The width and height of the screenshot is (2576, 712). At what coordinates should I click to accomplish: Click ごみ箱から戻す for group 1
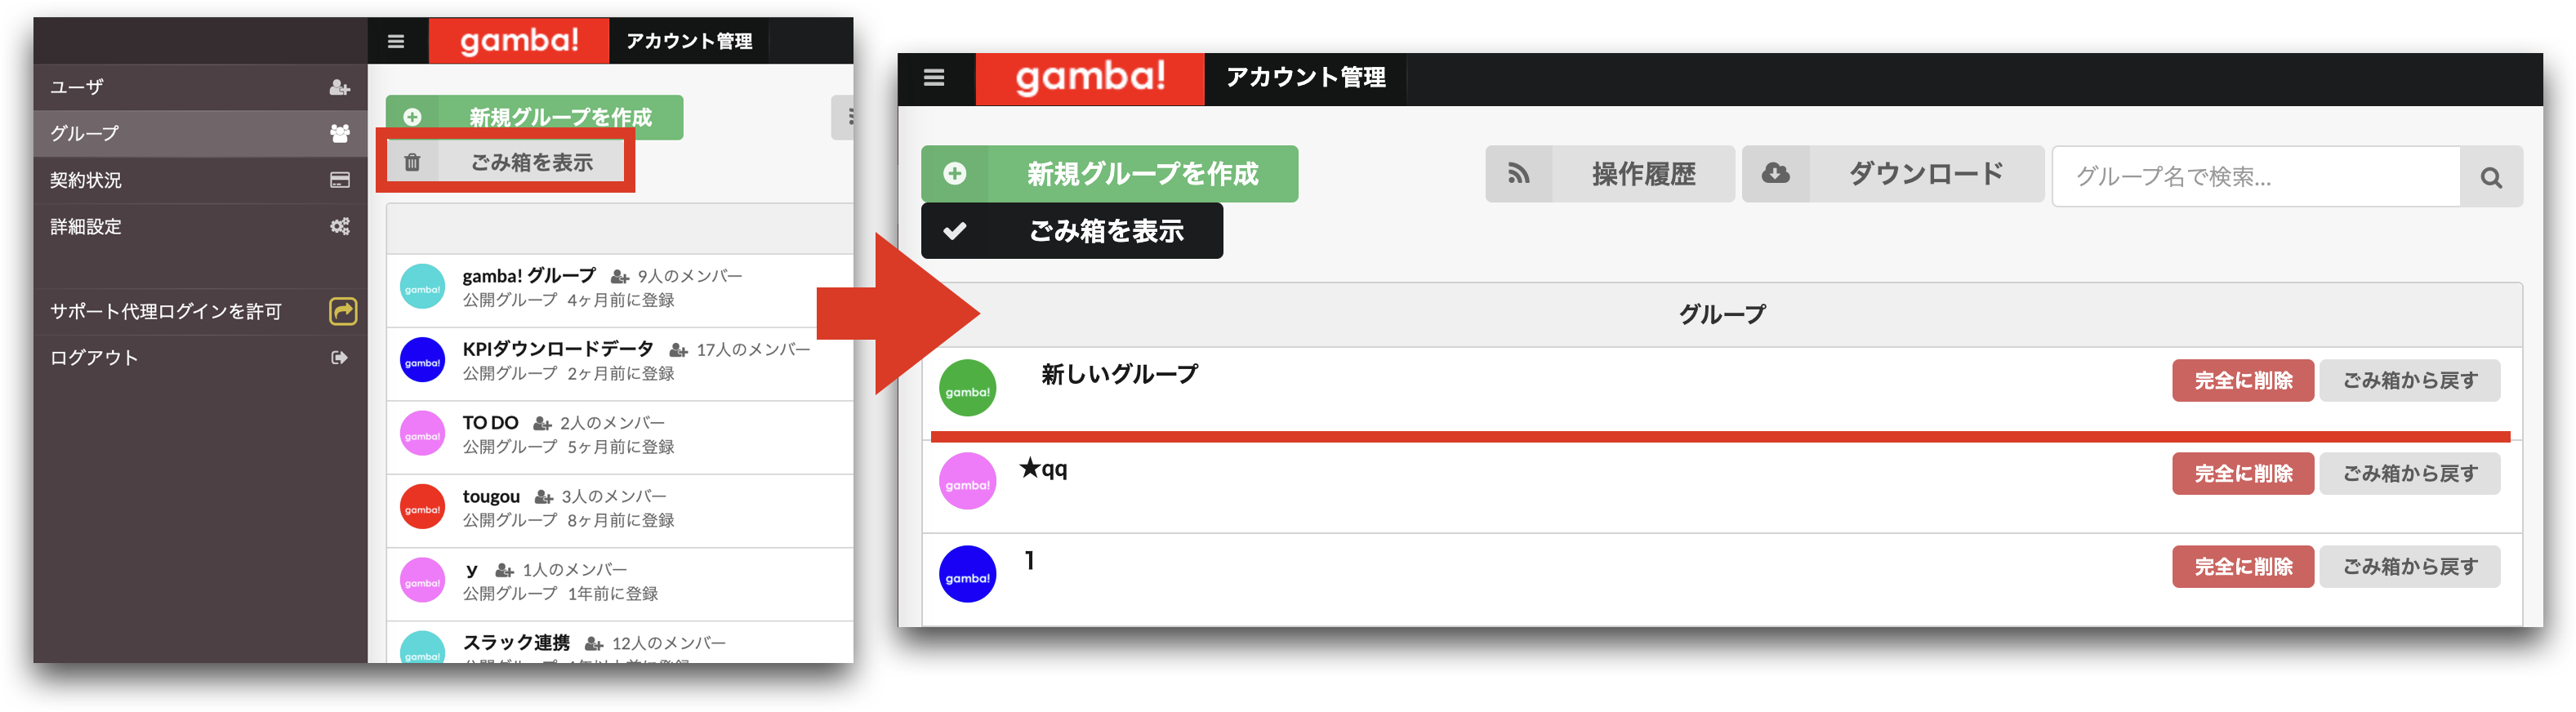pos(2409,566)
